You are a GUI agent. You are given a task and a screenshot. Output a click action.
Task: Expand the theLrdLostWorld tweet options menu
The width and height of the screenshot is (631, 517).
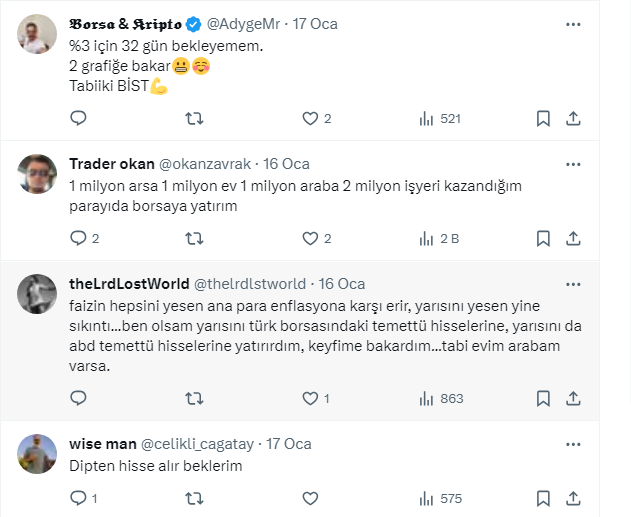click(x=572, y=284)
